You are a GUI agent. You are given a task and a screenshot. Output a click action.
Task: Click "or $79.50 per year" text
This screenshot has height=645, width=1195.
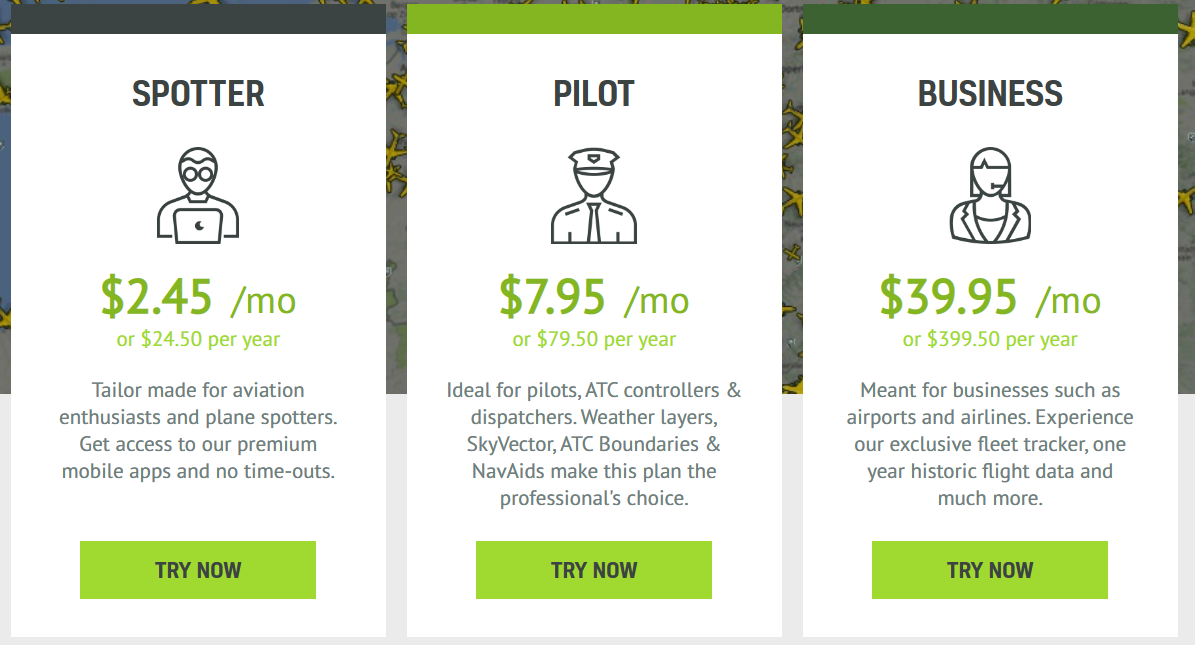594,340
